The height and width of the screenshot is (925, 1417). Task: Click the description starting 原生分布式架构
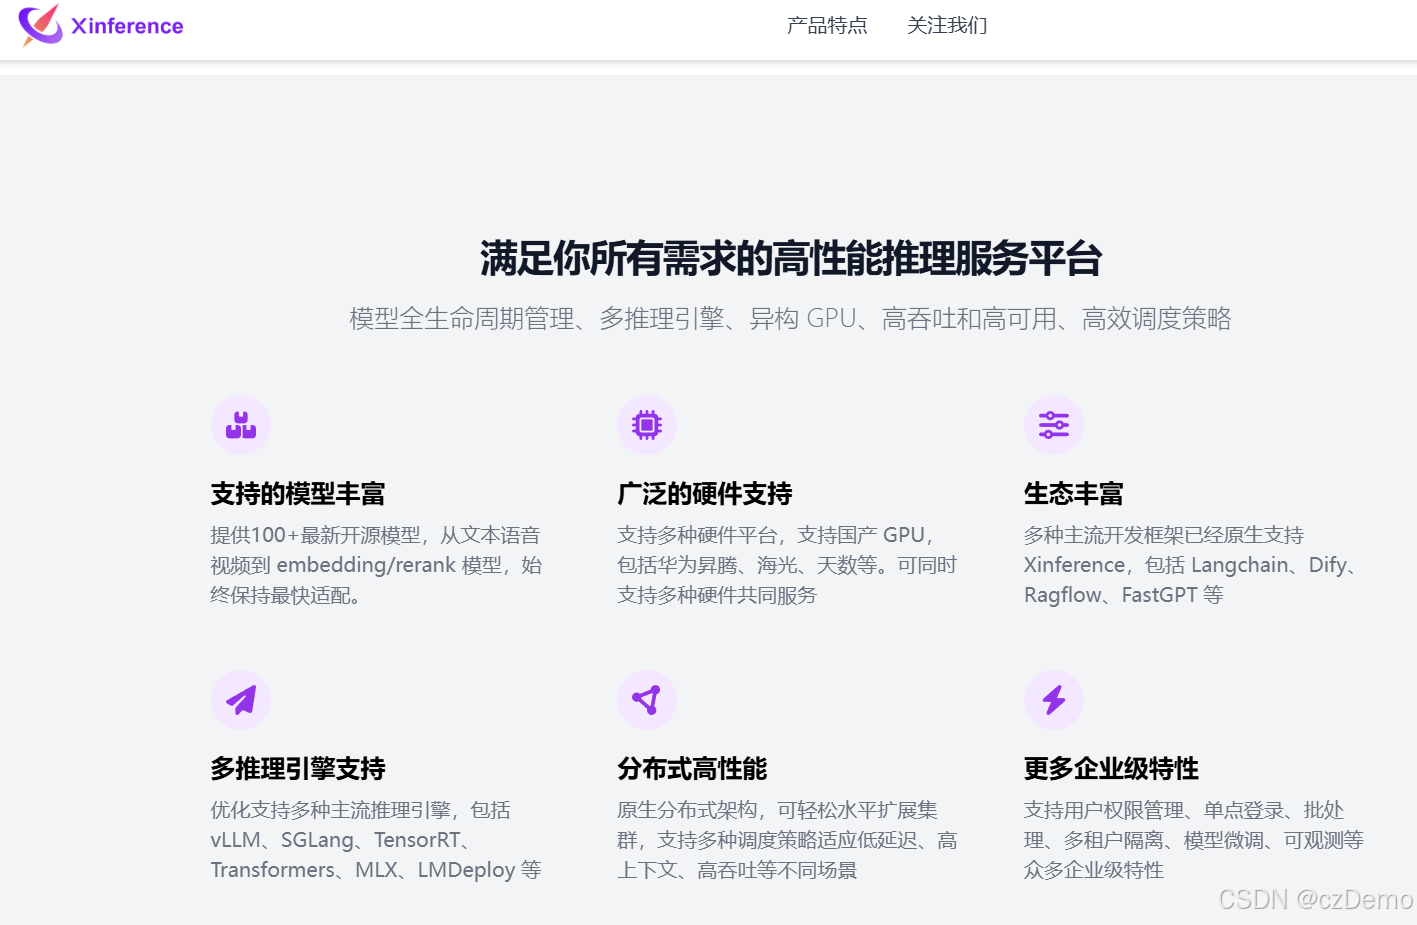click(787, 840)
